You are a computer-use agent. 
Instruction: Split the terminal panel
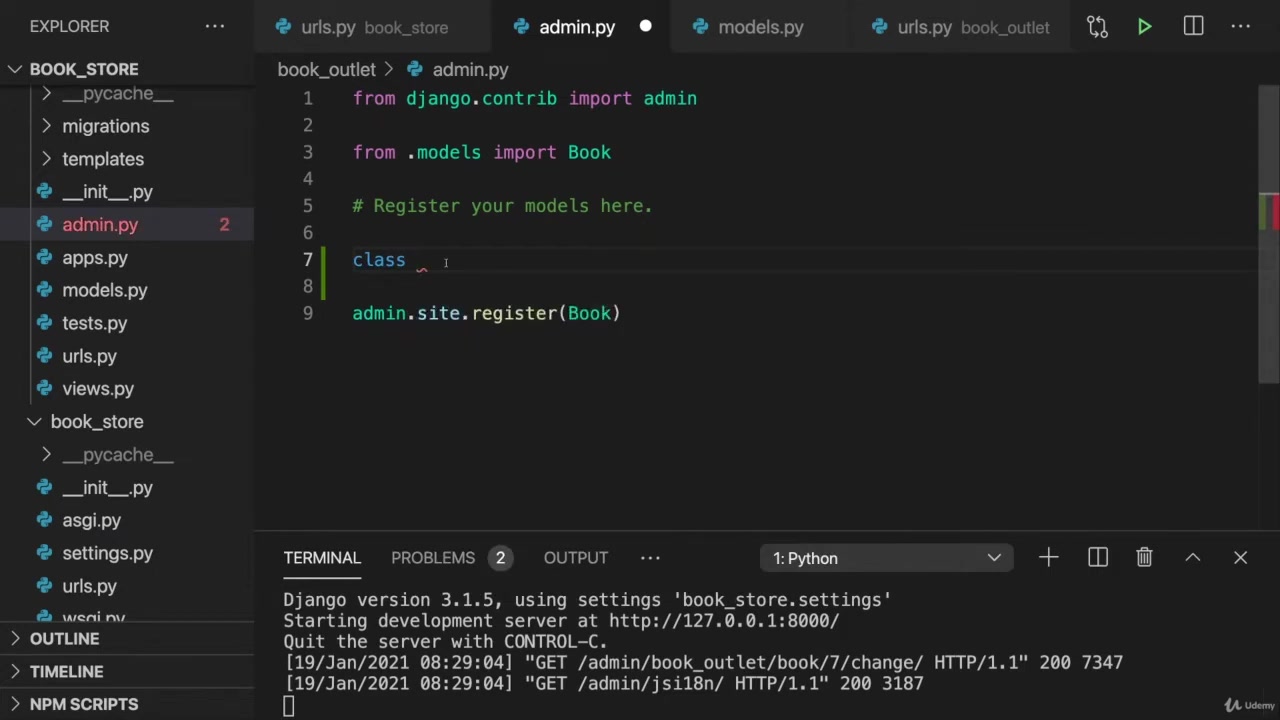click(1097, 558)
